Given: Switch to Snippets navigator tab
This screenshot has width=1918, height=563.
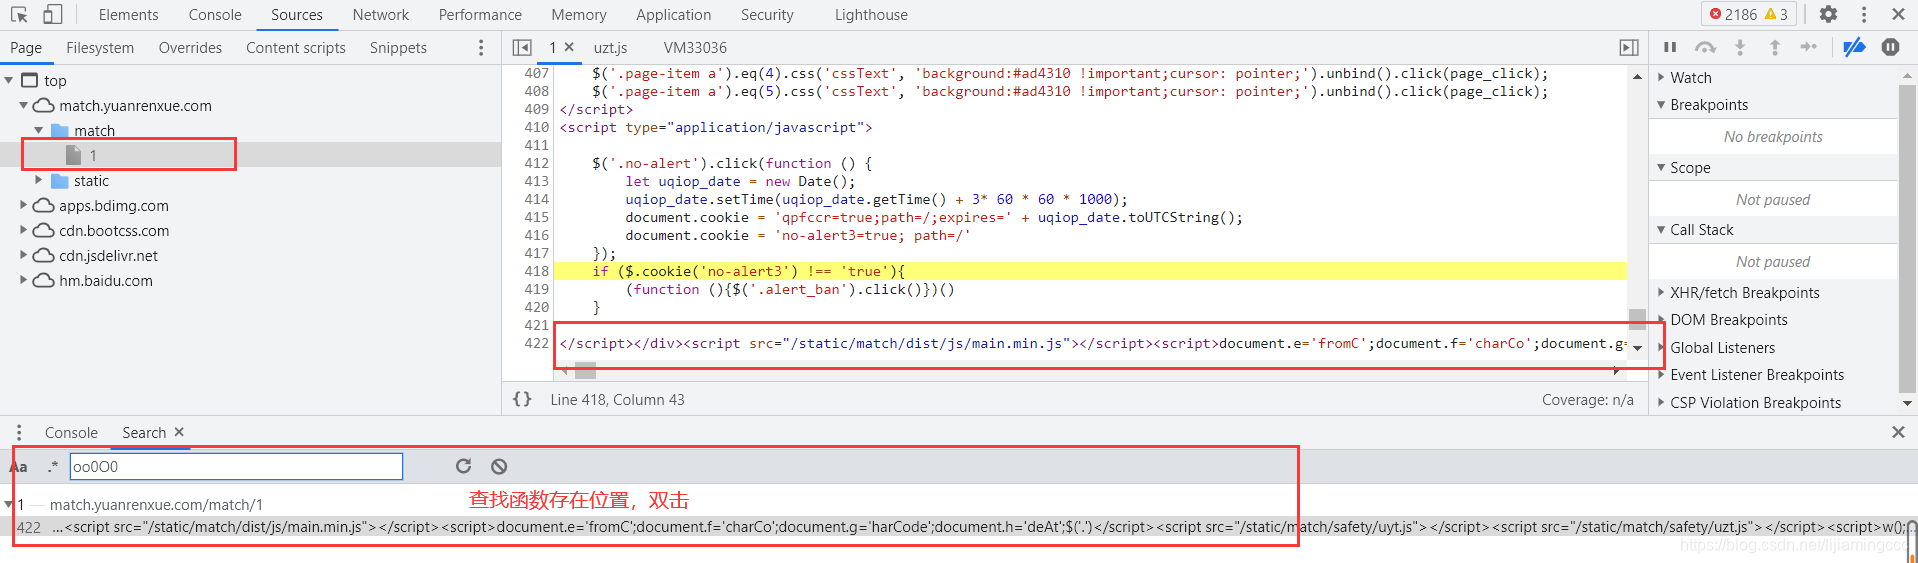Looking at the screenshot, I should point(398,47).
